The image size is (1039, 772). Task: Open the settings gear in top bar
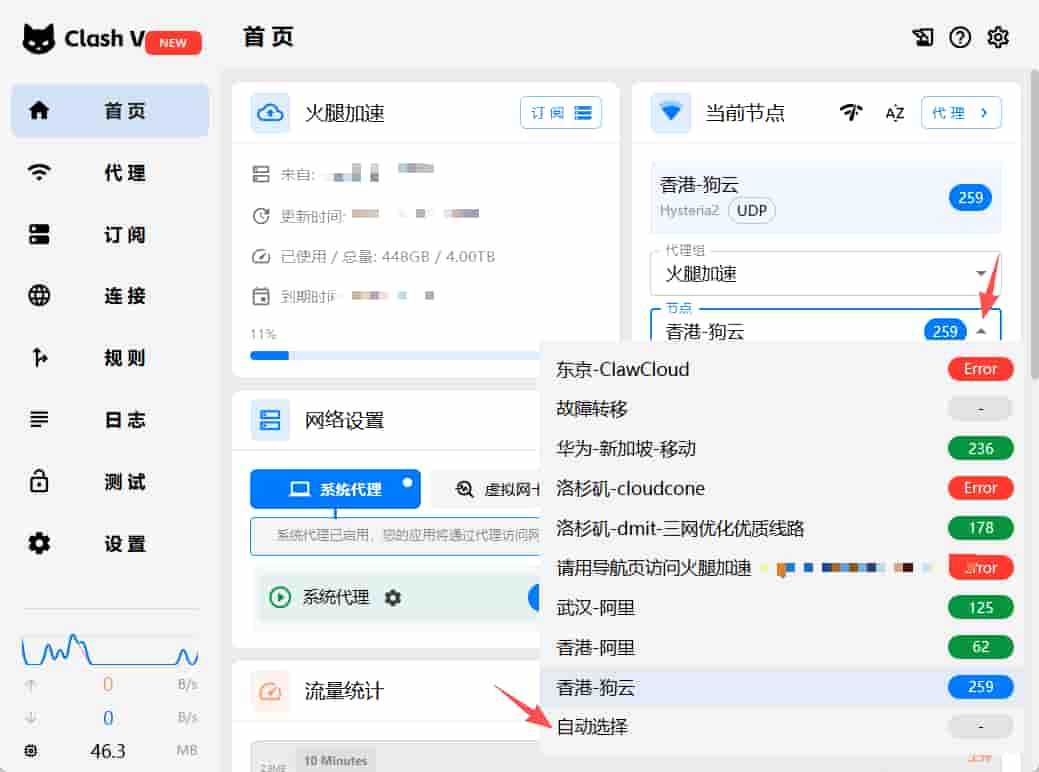998,38
